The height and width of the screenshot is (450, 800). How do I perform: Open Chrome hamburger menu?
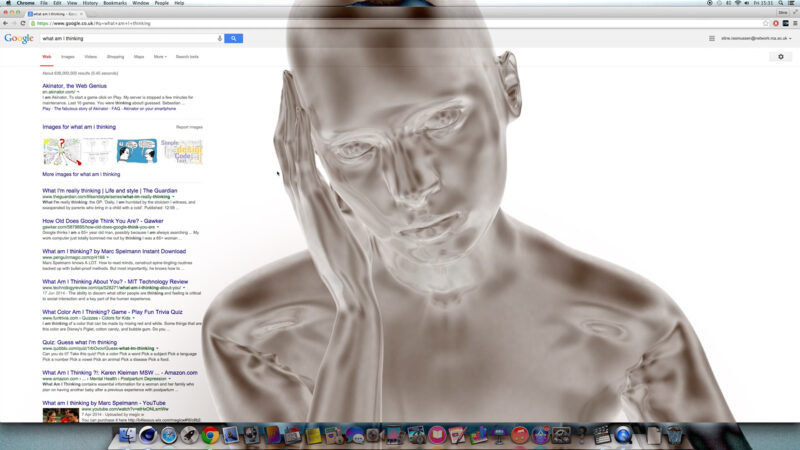click(795, 23)
